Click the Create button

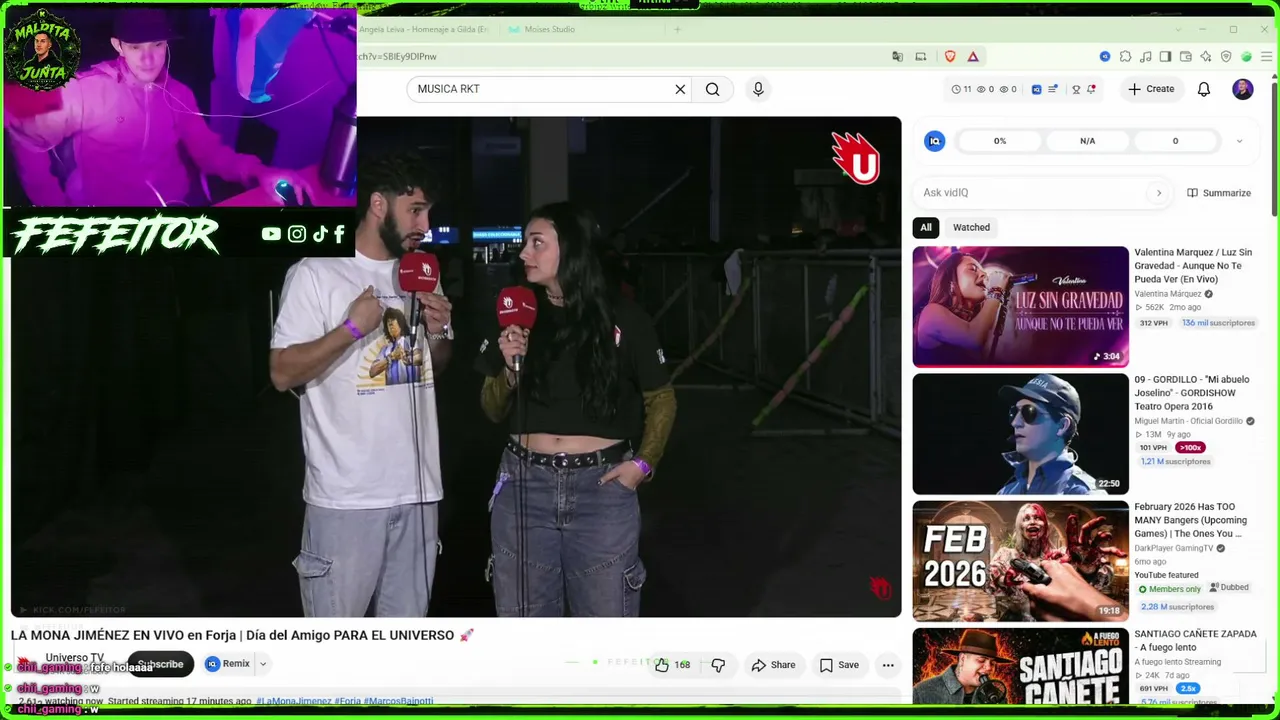point(1151,89)
